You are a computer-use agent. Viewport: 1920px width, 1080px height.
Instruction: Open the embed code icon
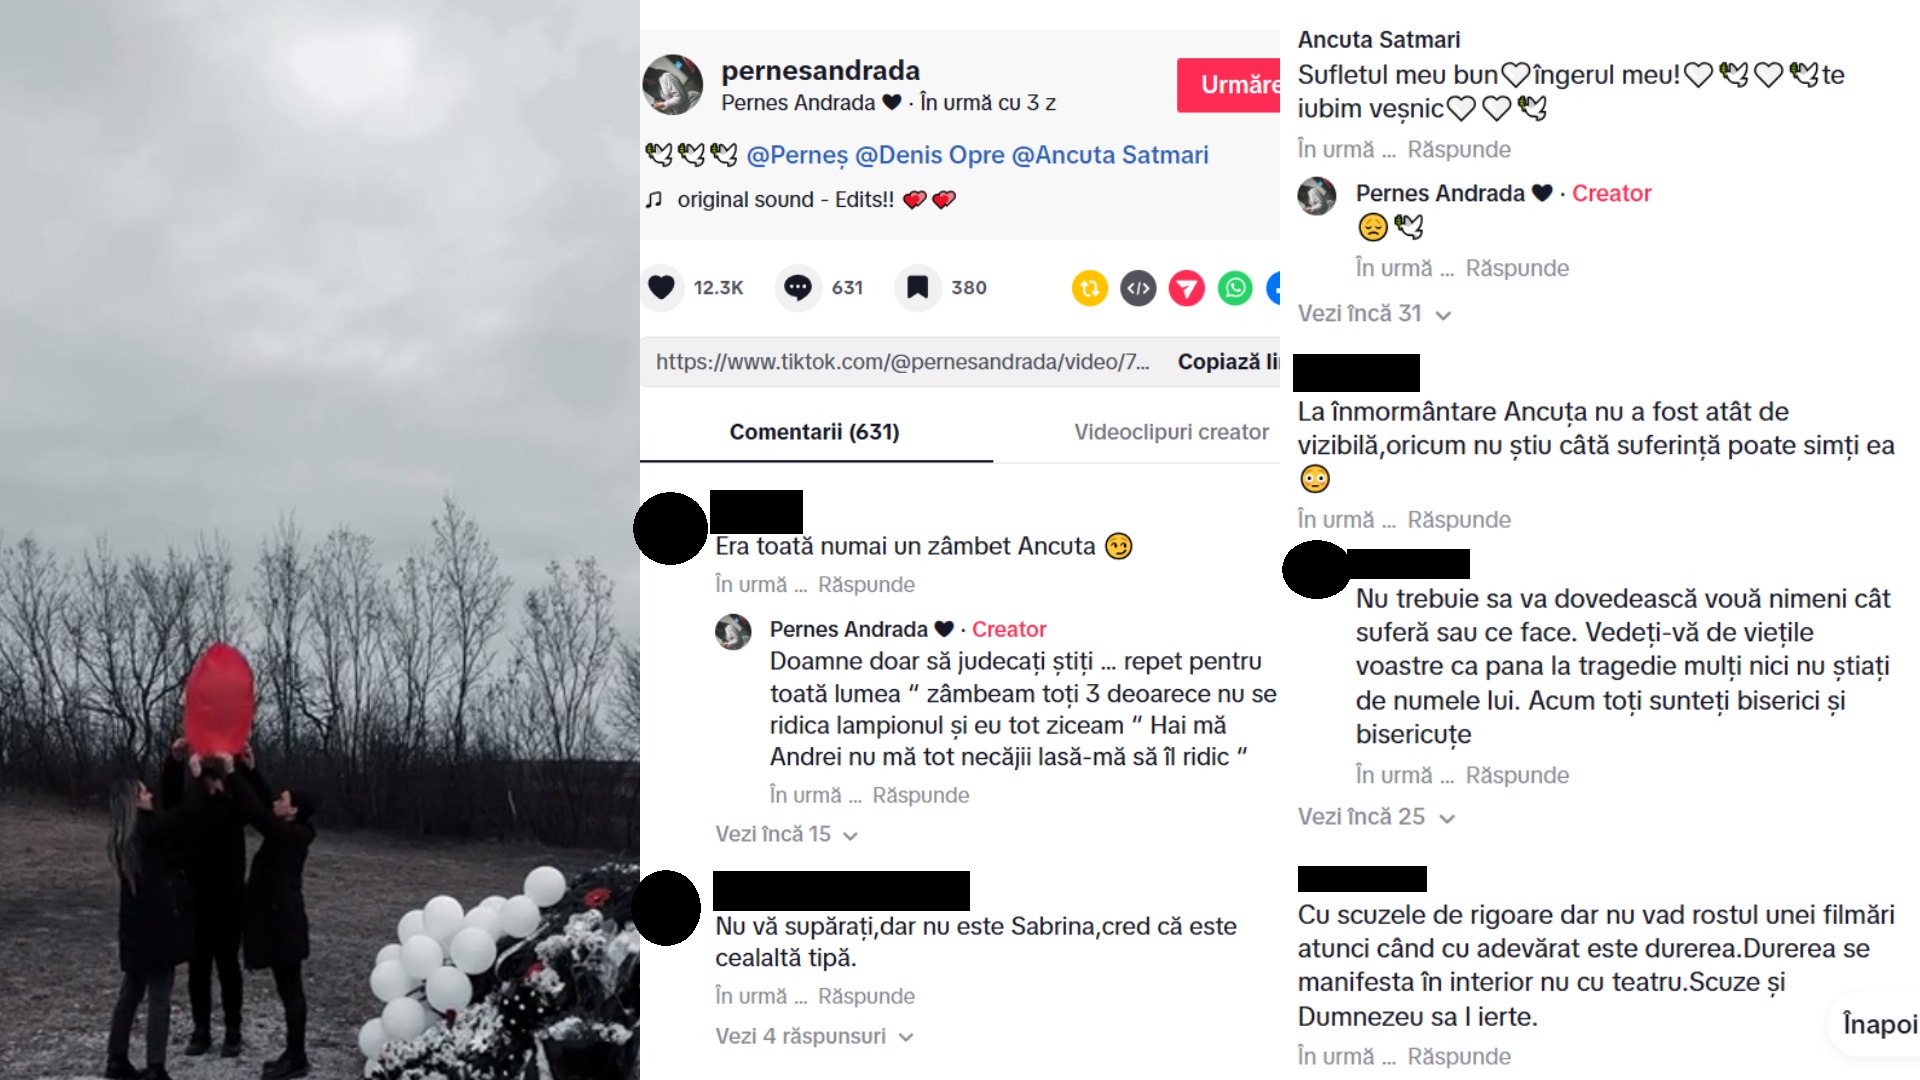[1138, 288]
